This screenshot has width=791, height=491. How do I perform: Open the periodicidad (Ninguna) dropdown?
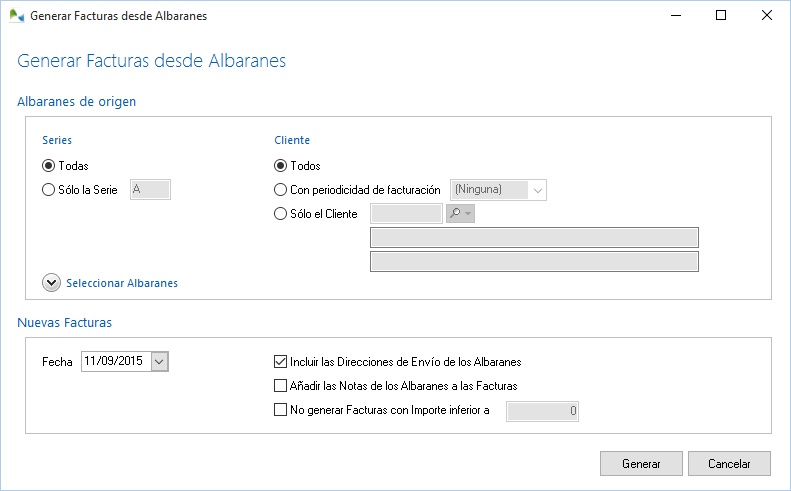pos(537,190)
